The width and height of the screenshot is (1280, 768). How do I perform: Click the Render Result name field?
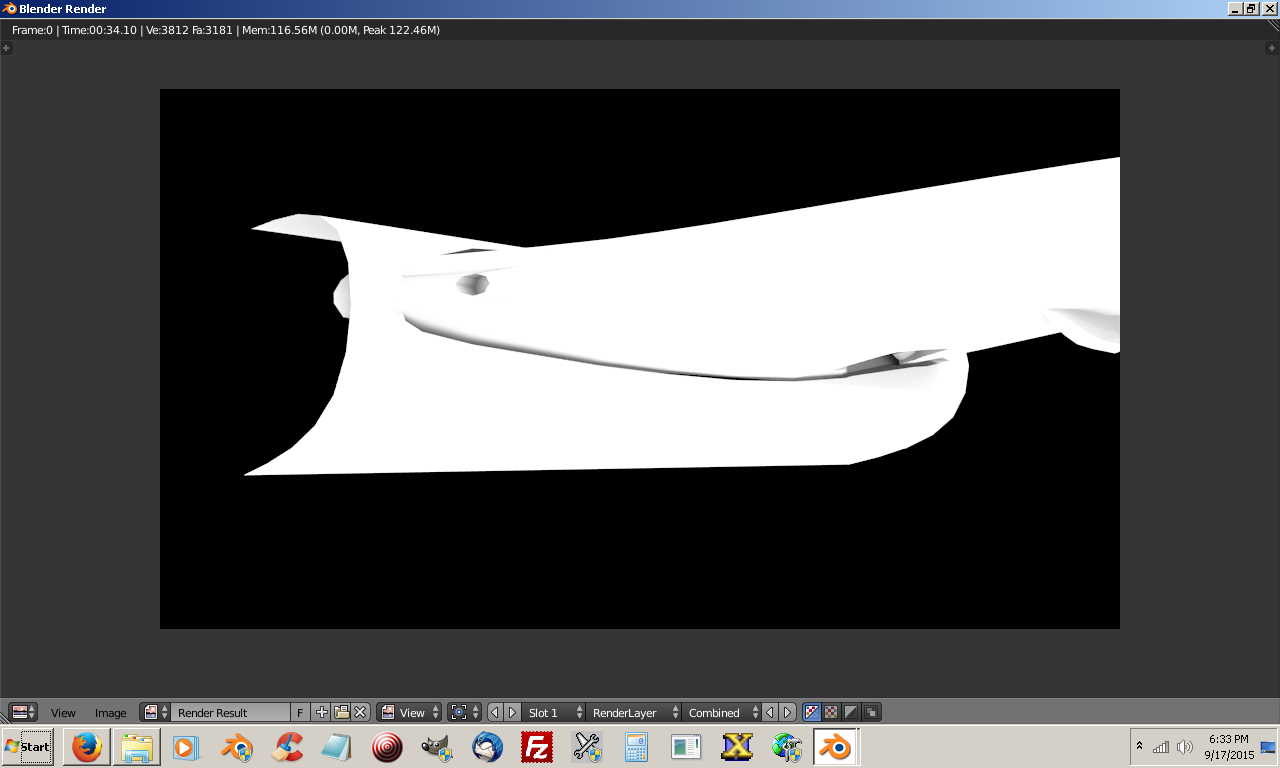(230, 712)
